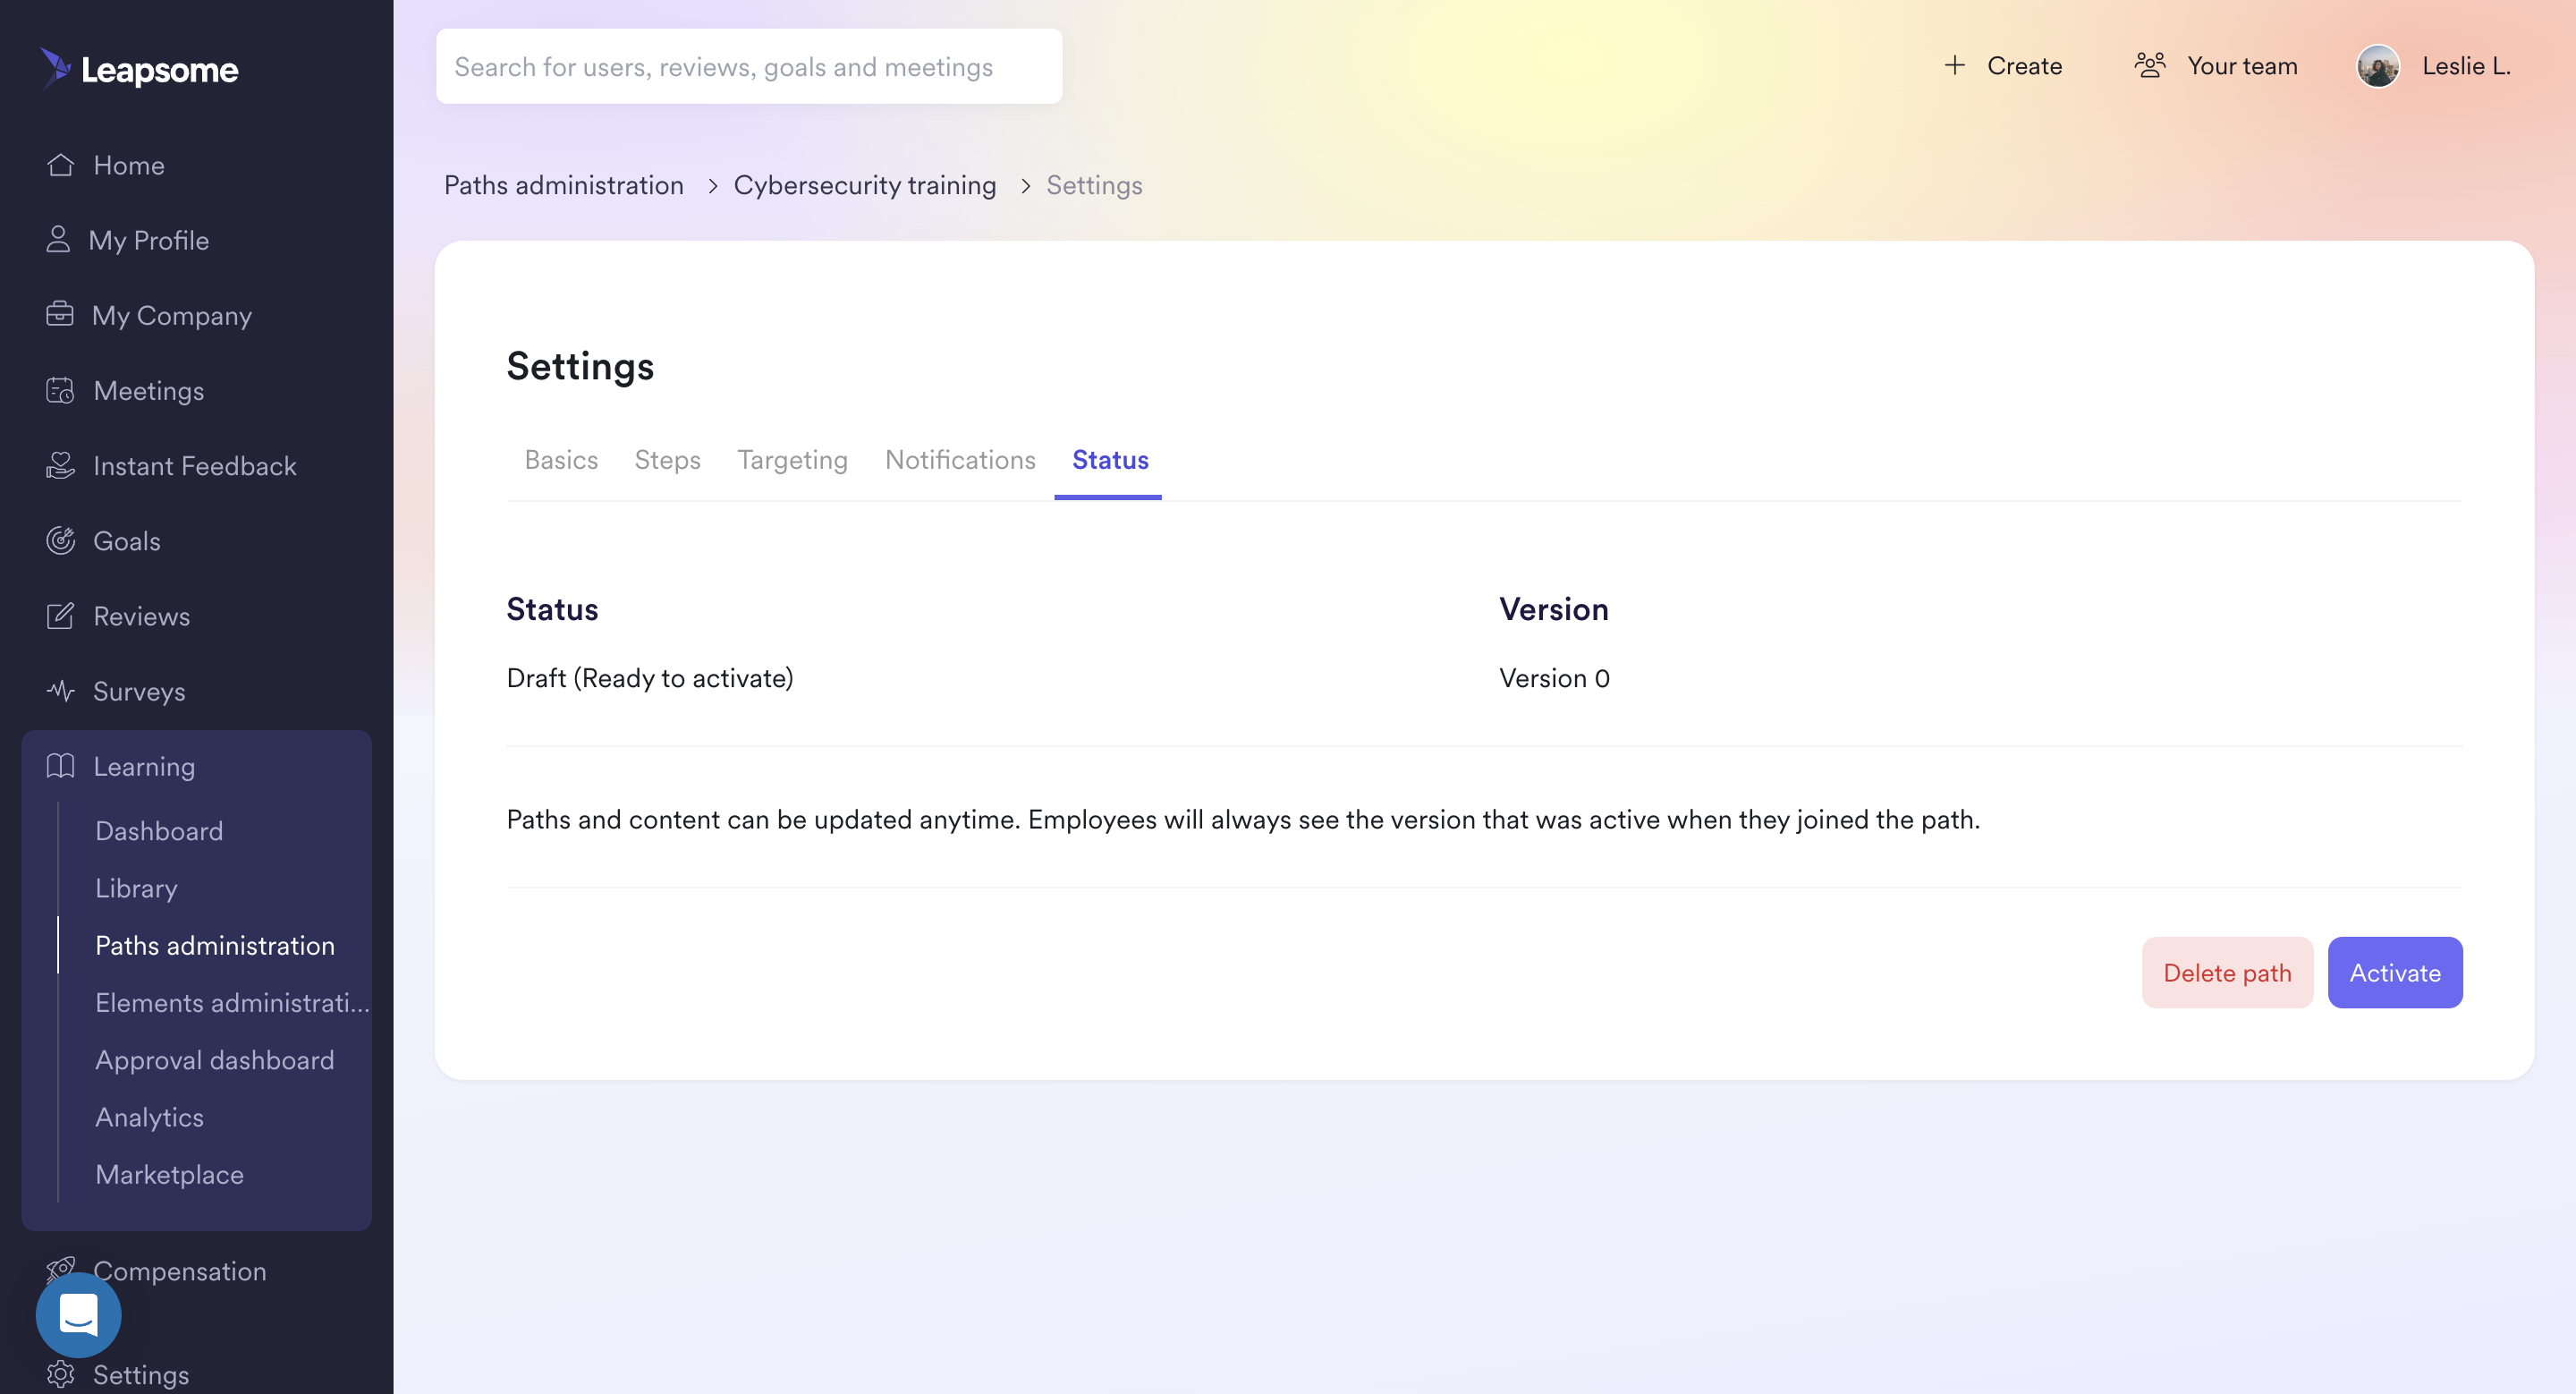
Task: Click the Instant Feedback hand icon
Action: click(x=60, y=465)
